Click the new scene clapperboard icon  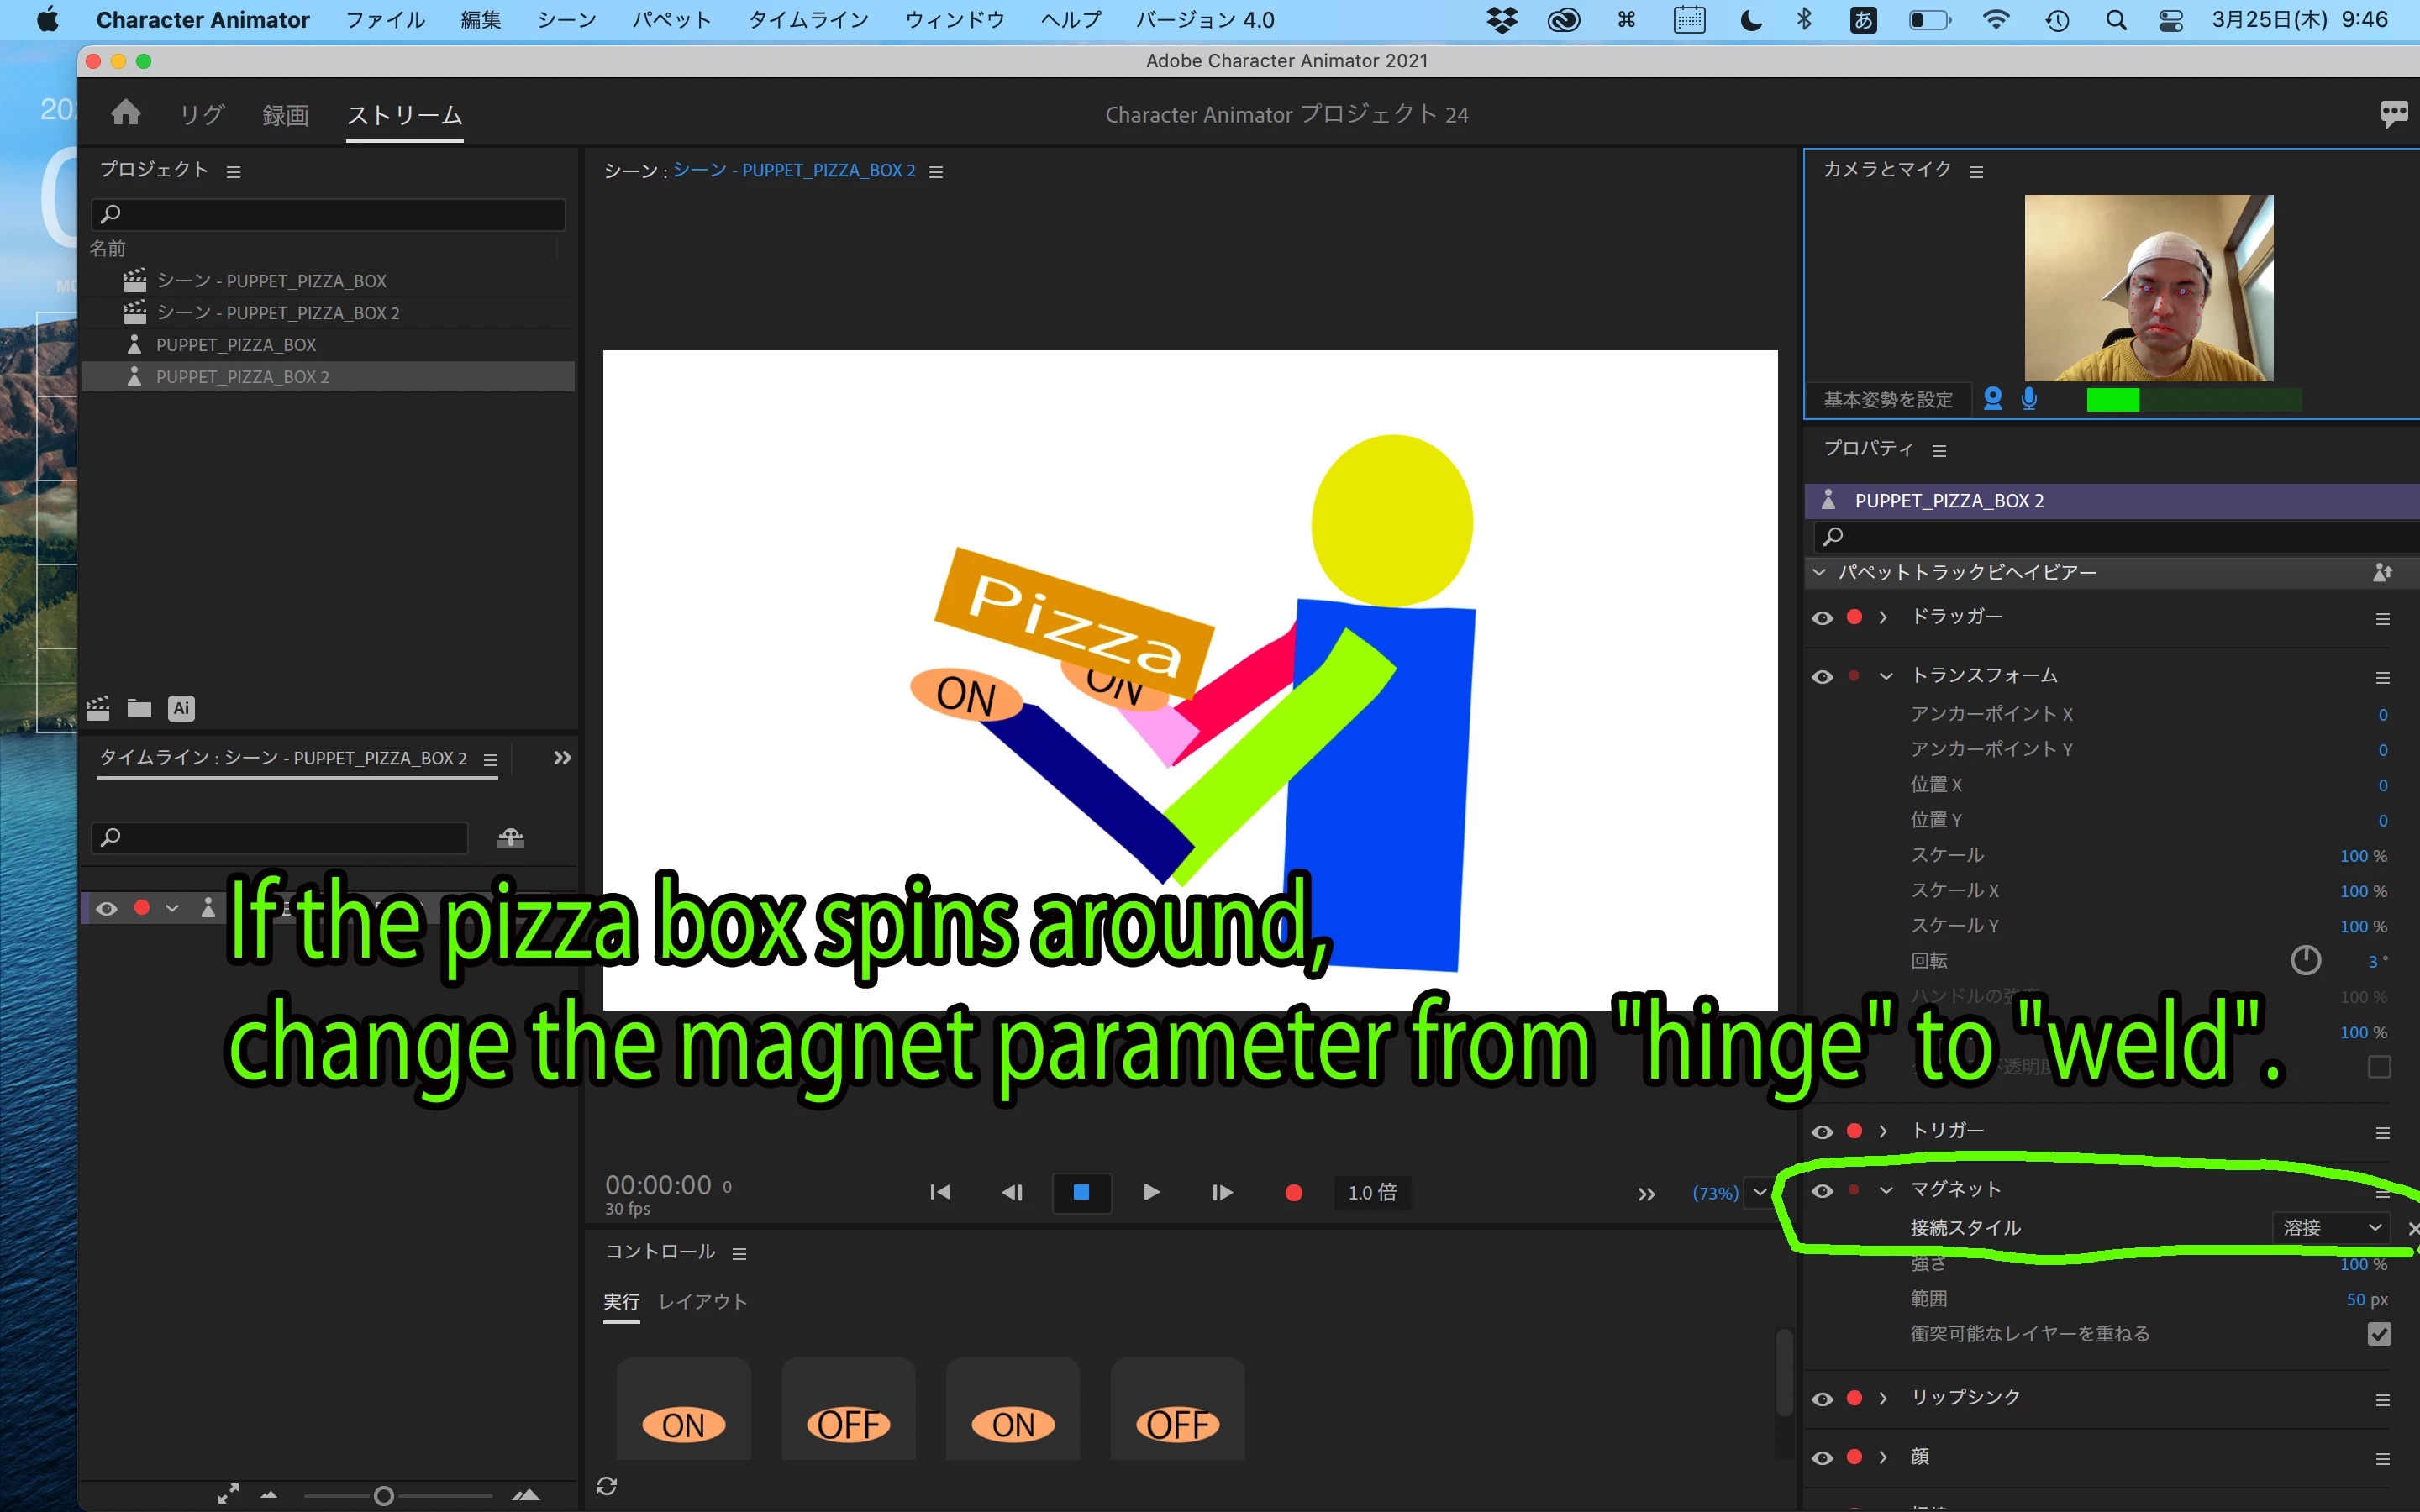tap(98, 709)
